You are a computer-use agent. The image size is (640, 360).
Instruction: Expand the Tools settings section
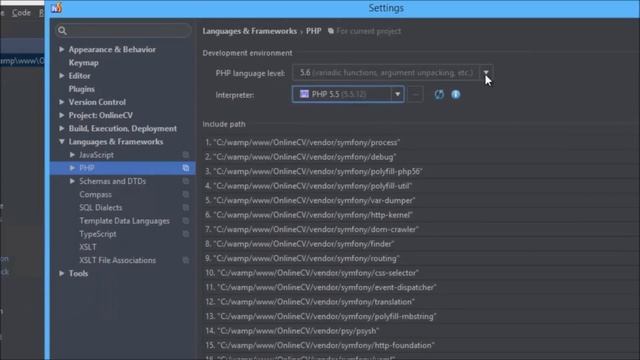point(62,273)
